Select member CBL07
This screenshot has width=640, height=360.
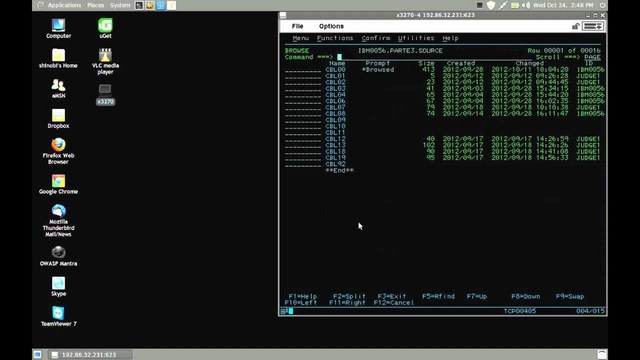click(x=336, y=108)
